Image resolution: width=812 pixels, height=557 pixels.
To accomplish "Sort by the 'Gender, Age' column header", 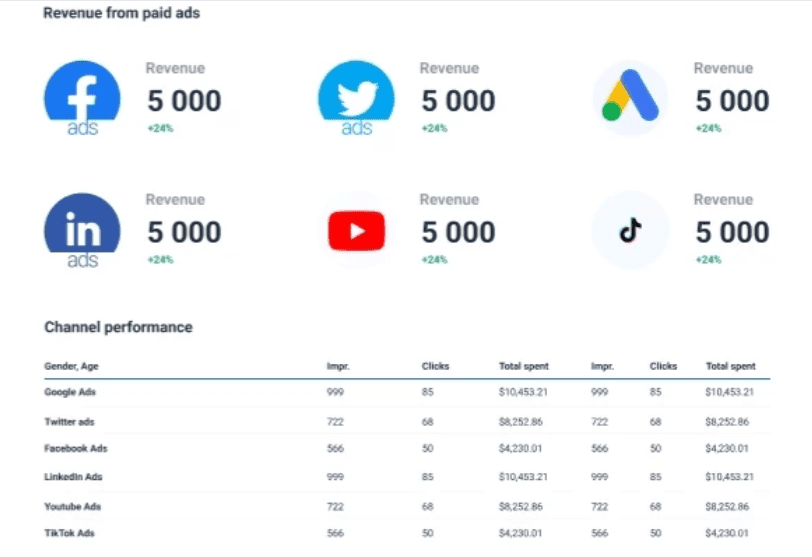I will click(71, 367).
